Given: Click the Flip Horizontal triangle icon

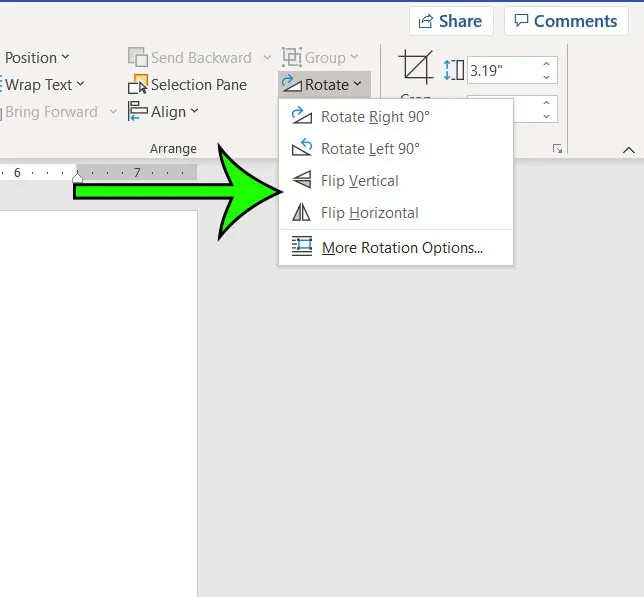Looking at the screenshot, I should coord(301,213).
